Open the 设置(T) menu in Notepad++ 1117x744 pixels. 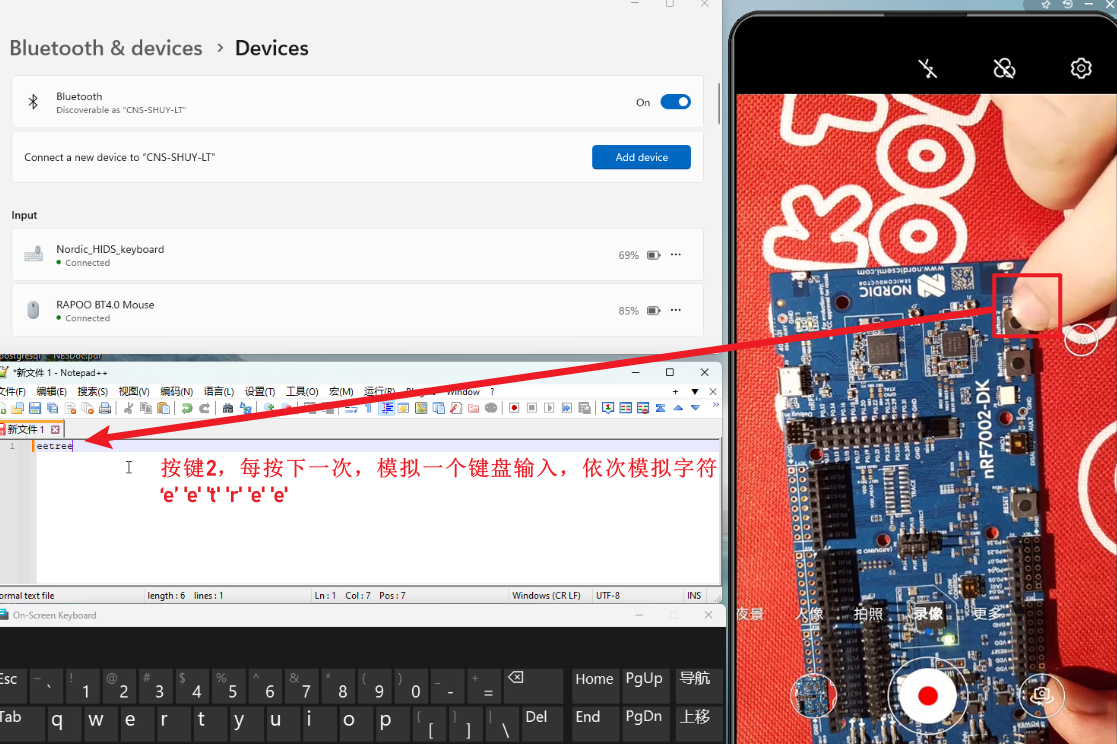260,392
